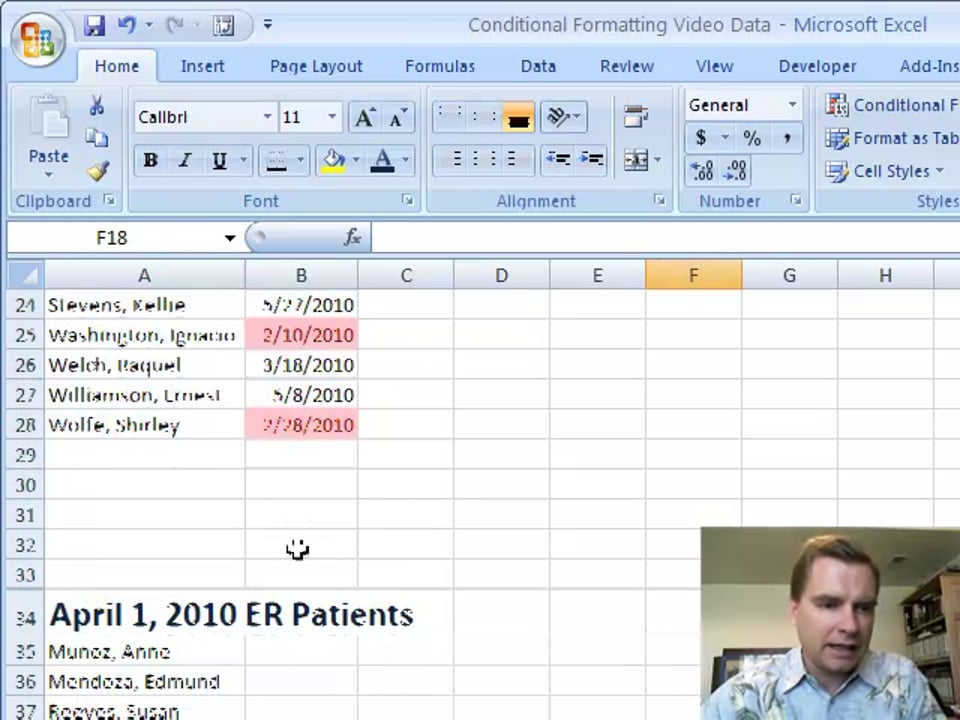Select all cells with corner button

pos(25,275)
